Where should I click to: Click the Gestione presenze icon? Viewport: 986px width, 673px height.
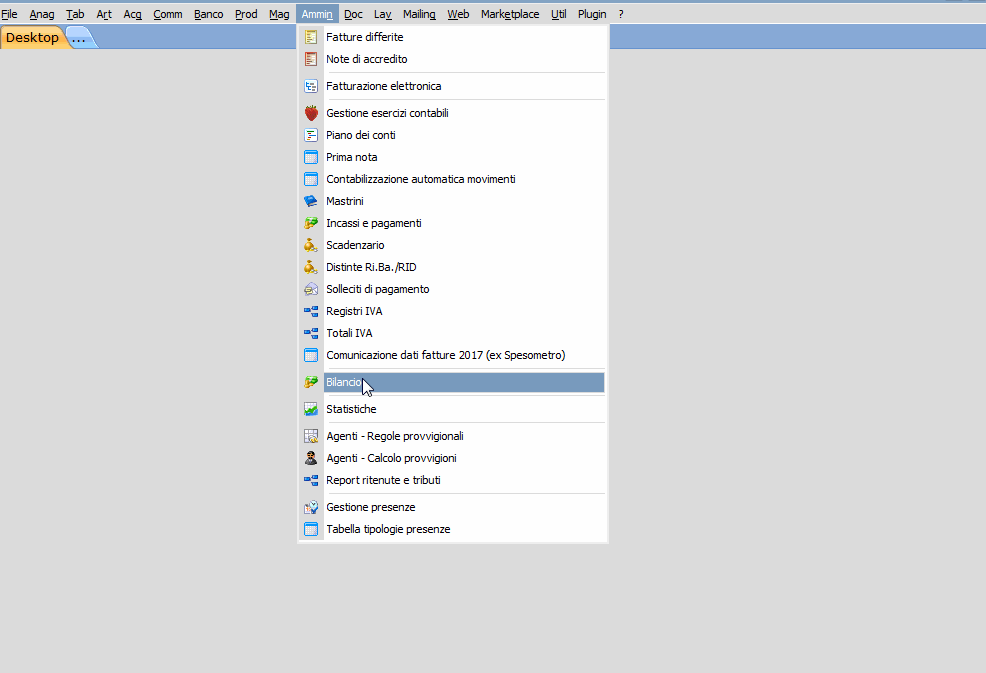pos(311,508)
